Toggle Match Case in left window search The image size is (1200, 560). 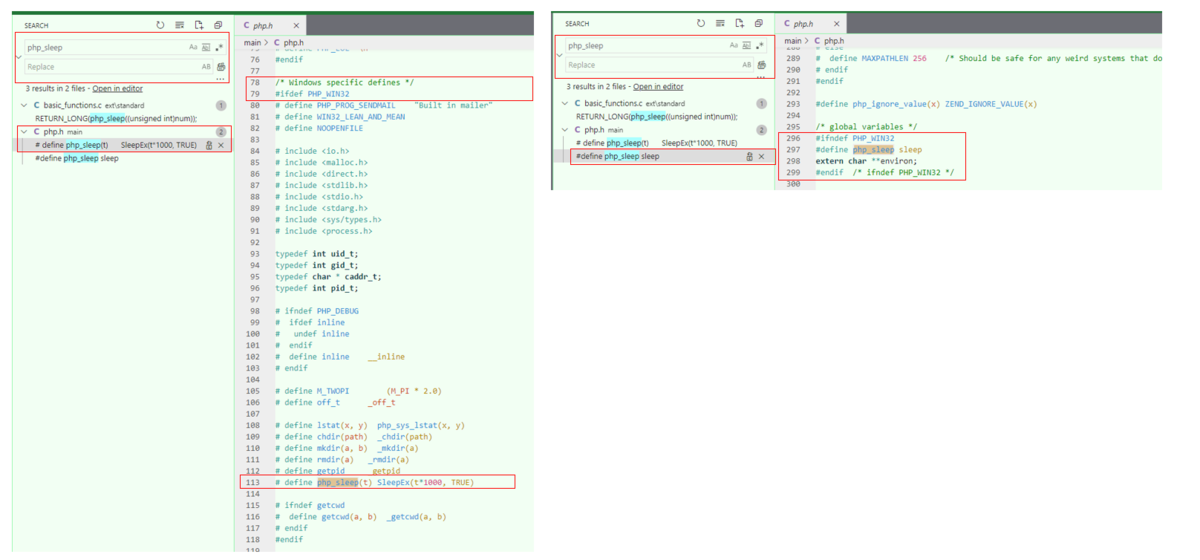193,47
